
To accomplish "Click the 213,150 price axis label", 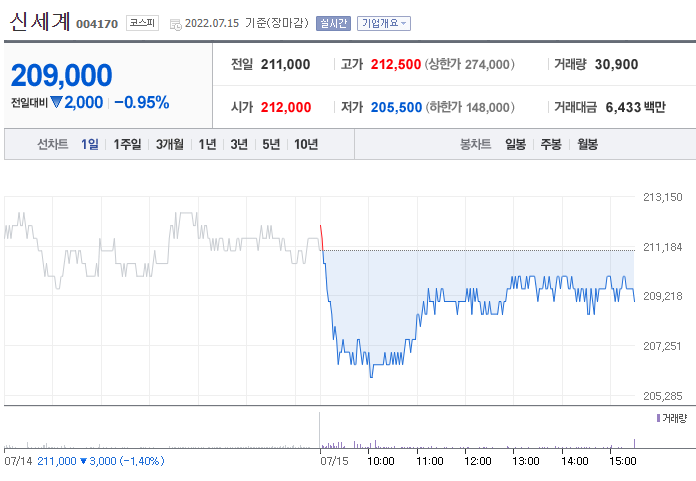I will (x=663, y=197).
